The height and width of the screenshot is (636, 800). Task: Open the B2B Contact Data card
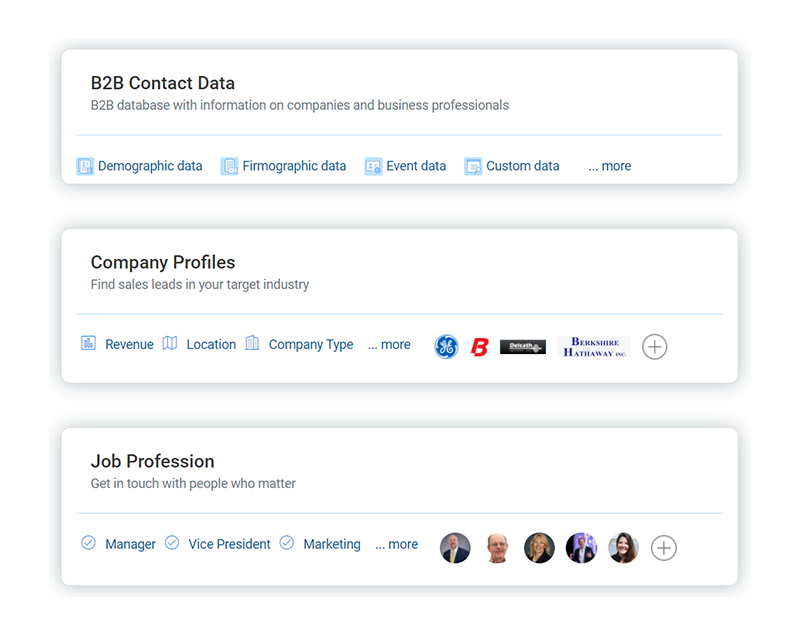(163, 83)
